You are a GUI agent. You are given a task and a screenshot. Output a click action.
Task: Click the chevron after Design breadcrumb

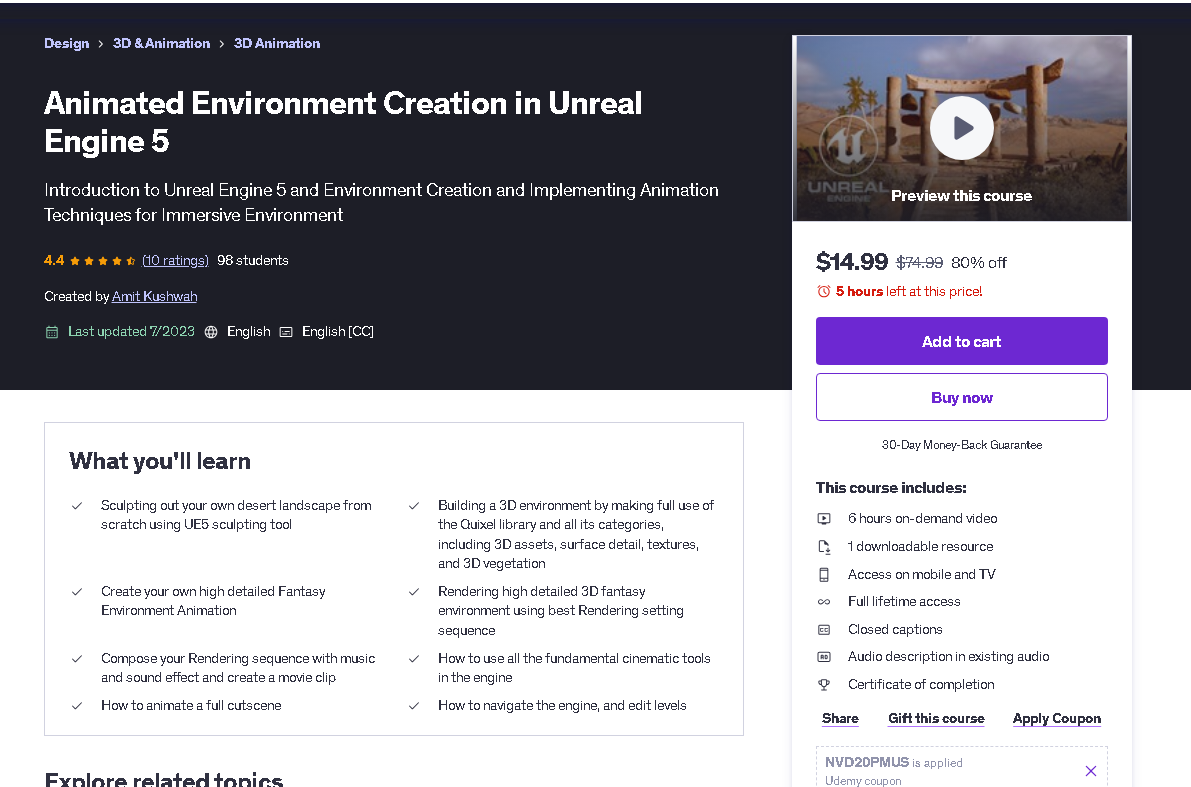click(100, 44)
